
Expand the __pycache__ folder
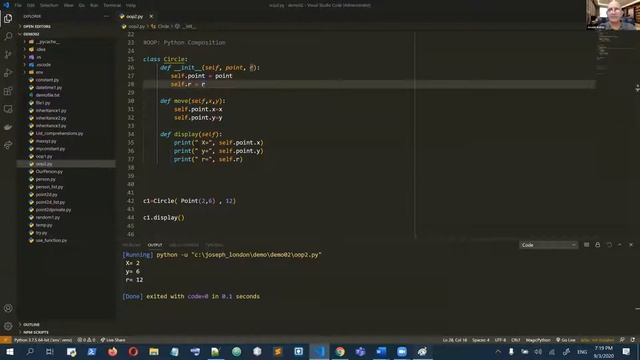tap(48, 42)
